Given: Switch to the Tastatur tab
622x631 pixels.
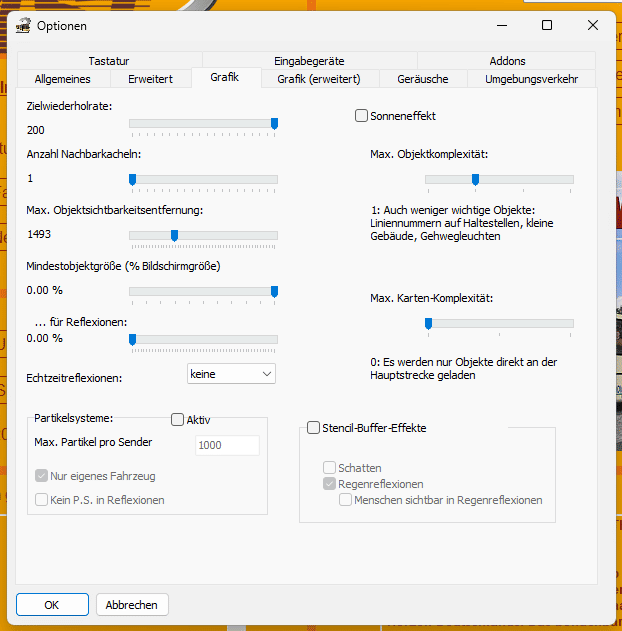Looking at the screenshot, I should [108, 61].
